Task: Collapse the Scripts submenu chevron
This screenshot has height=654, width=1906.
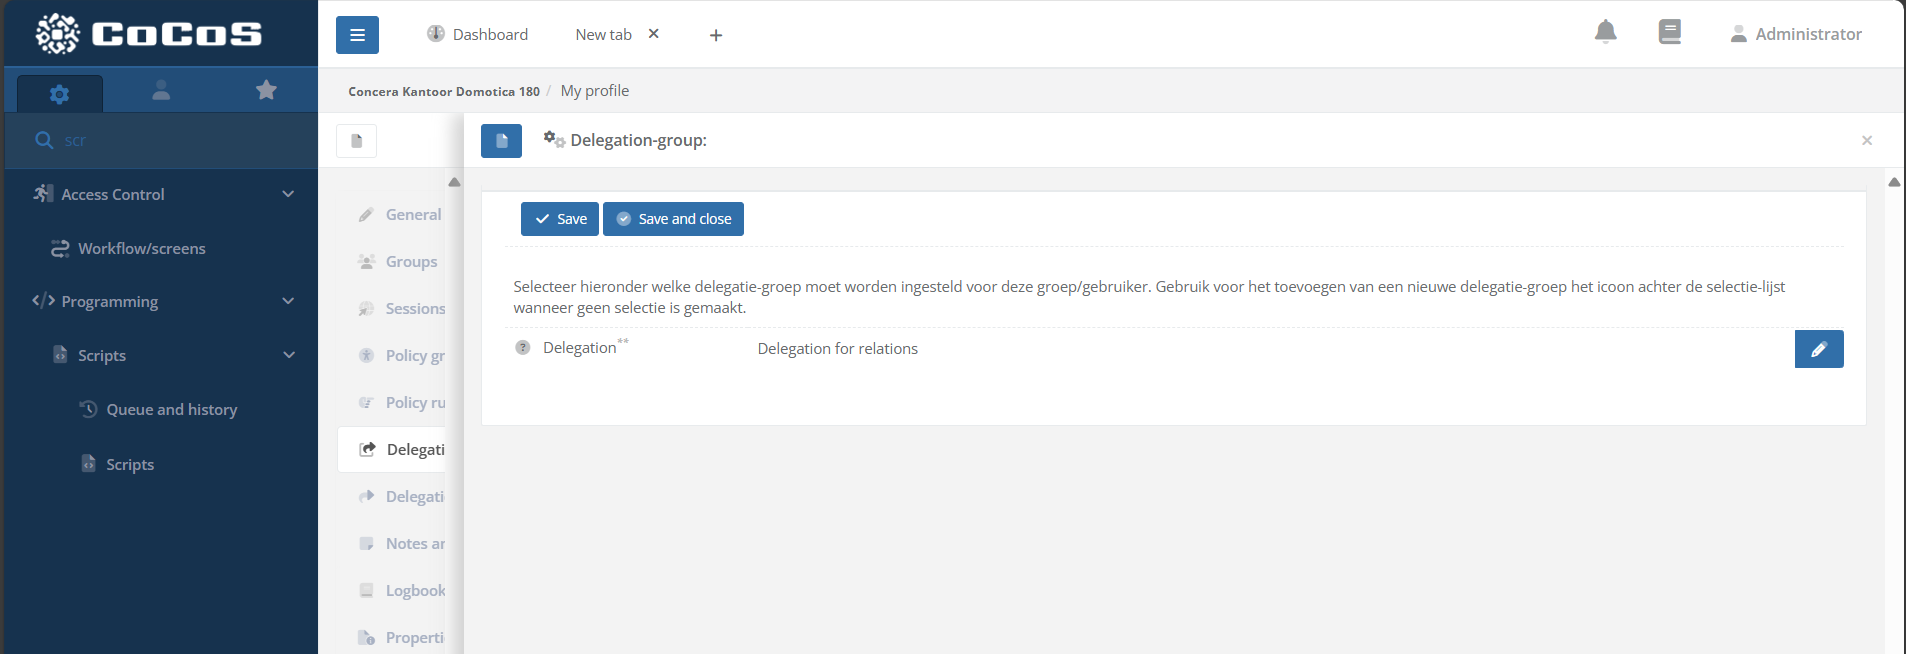Action: [288, 355]
